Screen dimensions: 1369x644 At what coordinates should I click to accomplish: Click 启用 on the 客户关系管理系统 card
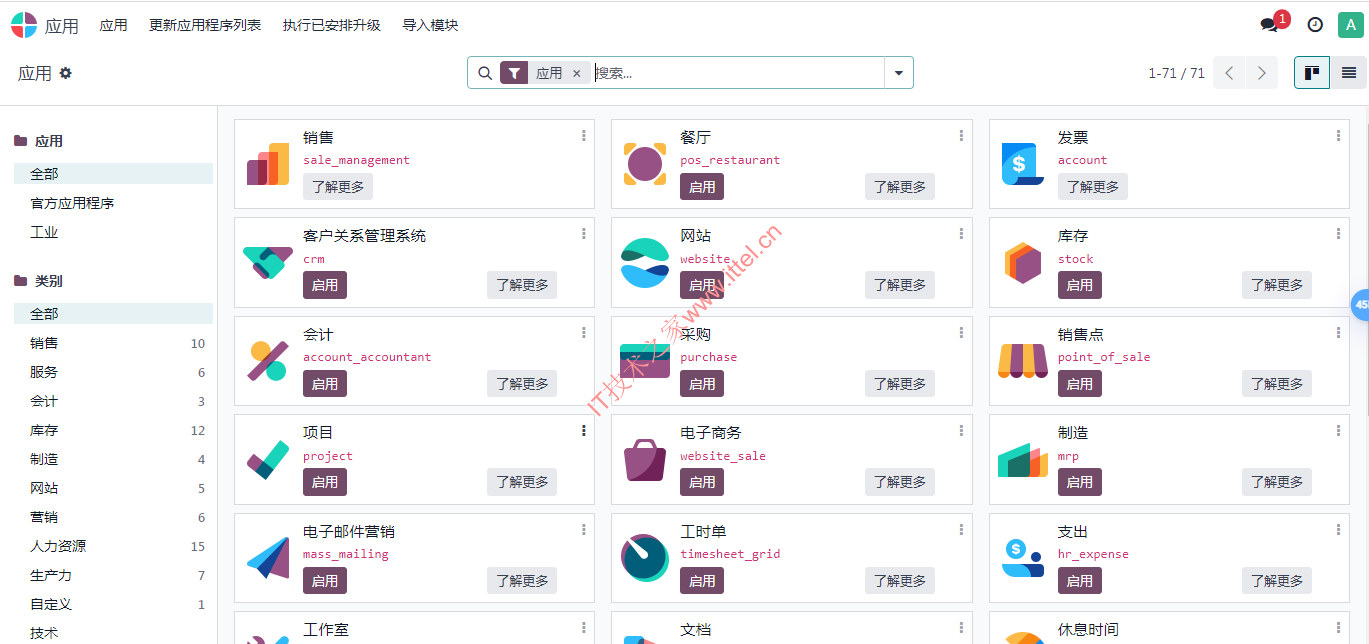(x=325, y=285)
